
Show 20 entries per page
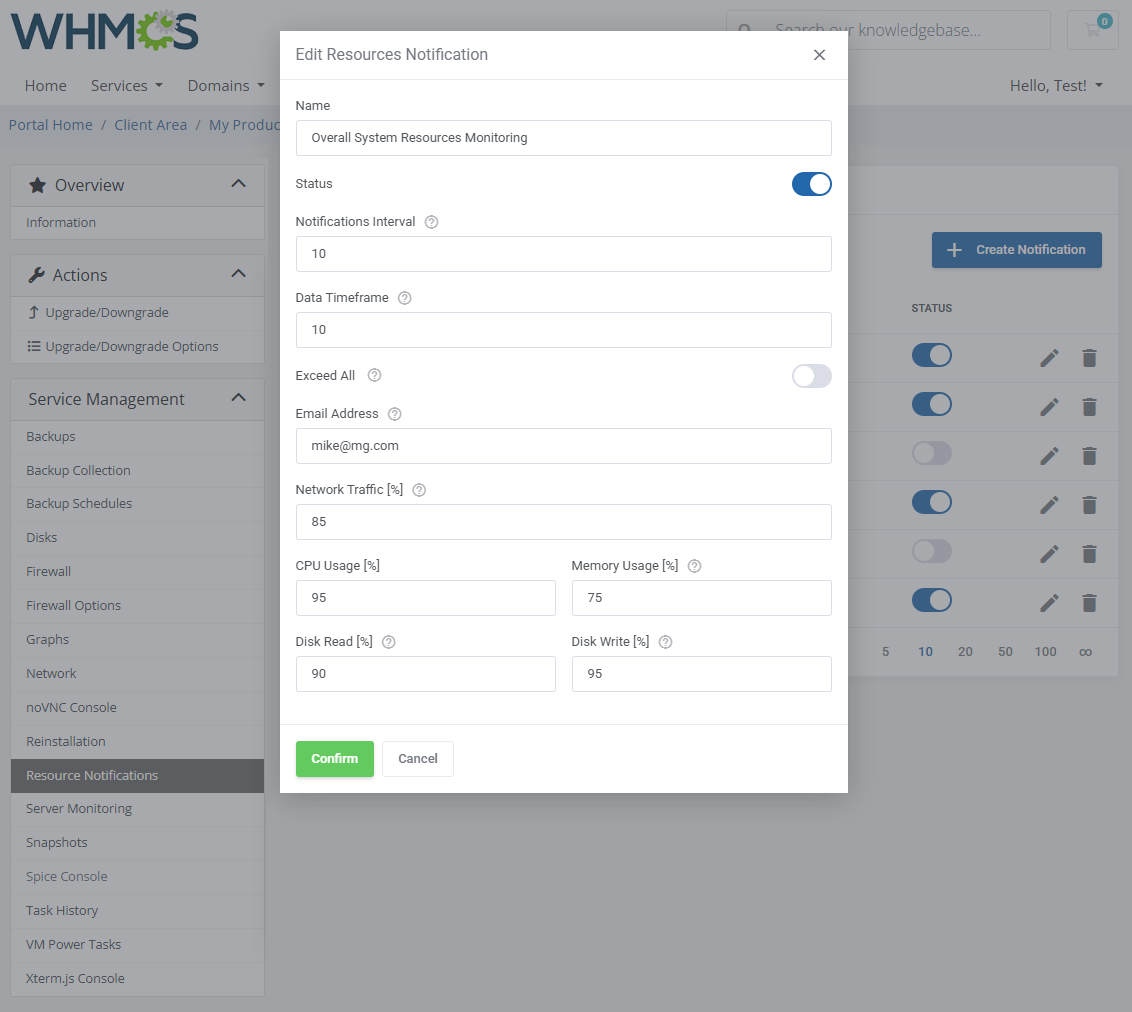point(965,652)
